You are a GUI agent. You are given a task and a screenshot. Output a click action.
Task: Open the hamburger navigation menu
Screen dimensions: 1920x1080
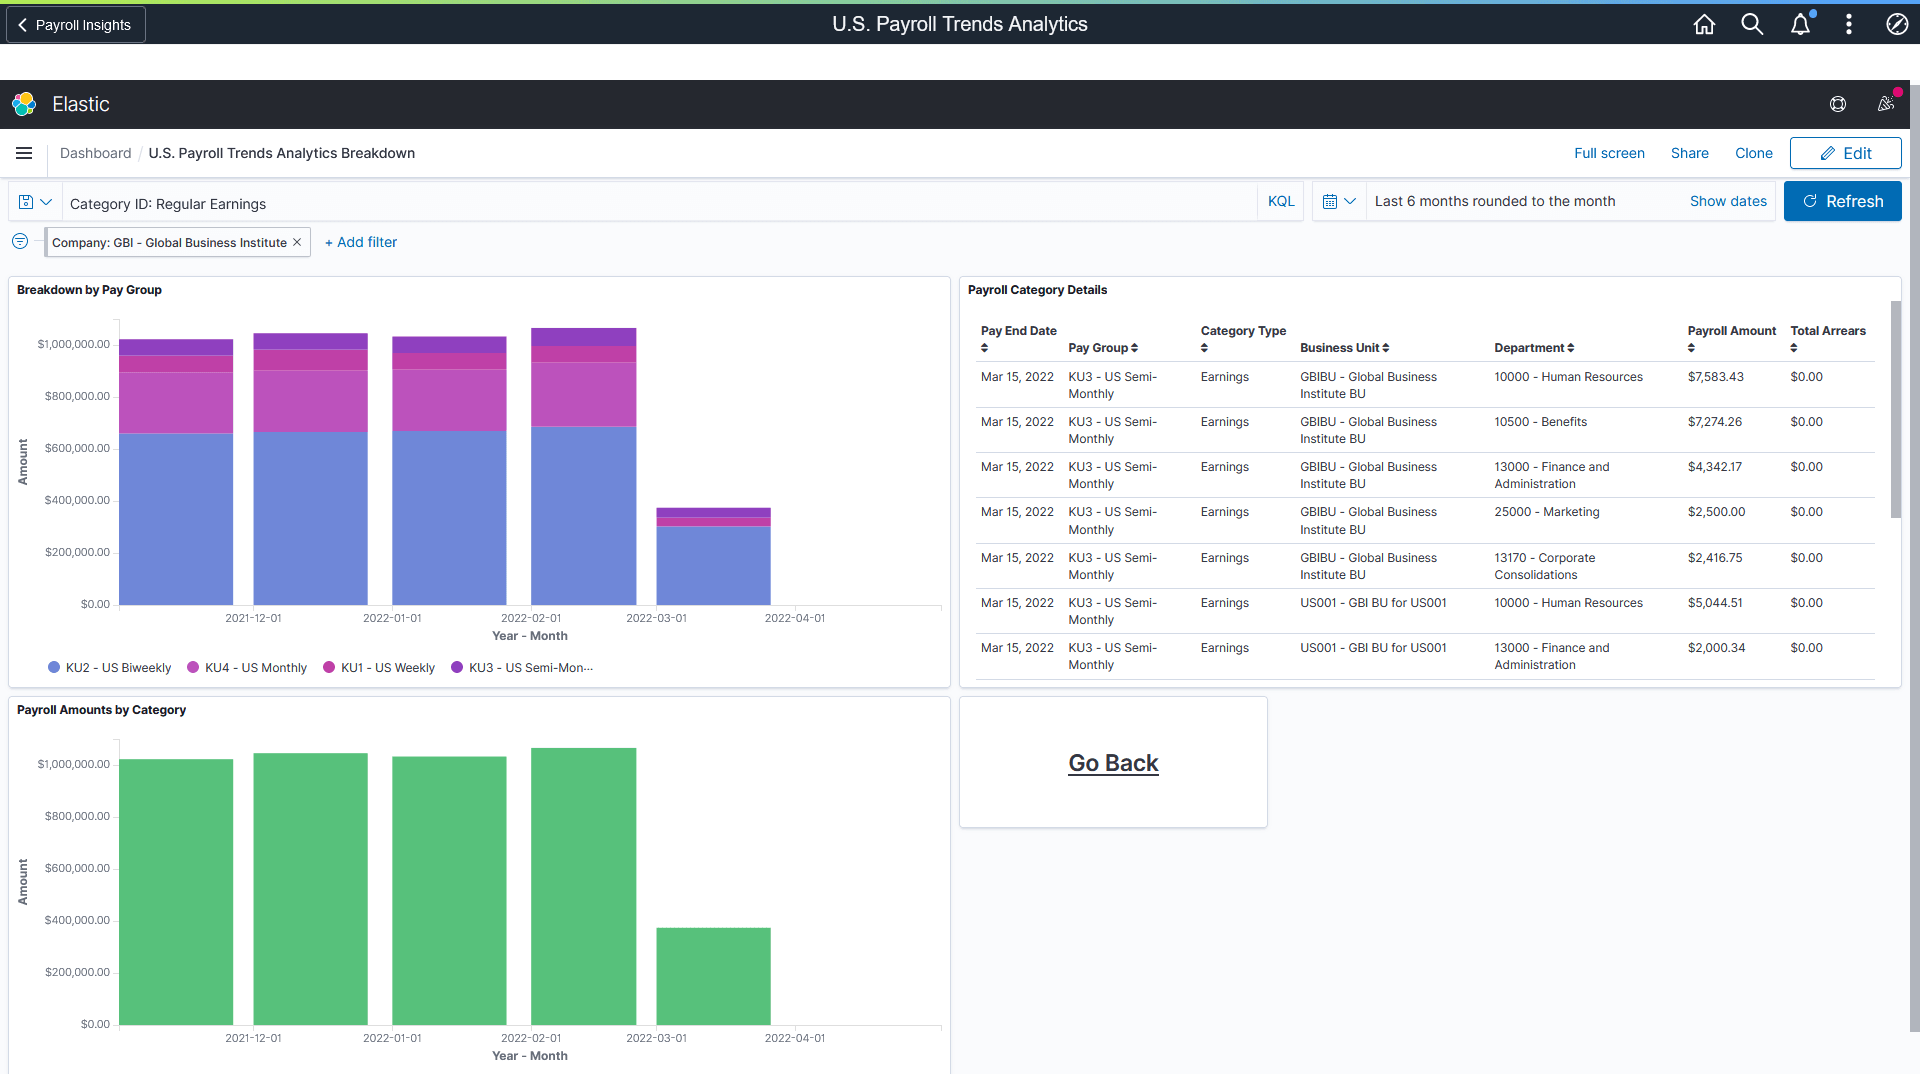24,153
